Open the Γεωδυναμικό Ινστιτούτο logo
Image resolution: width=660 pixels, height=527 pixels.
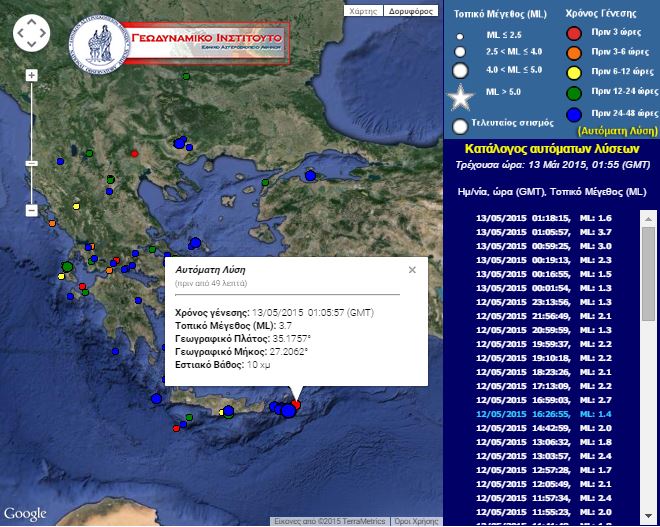pos(180,44)
